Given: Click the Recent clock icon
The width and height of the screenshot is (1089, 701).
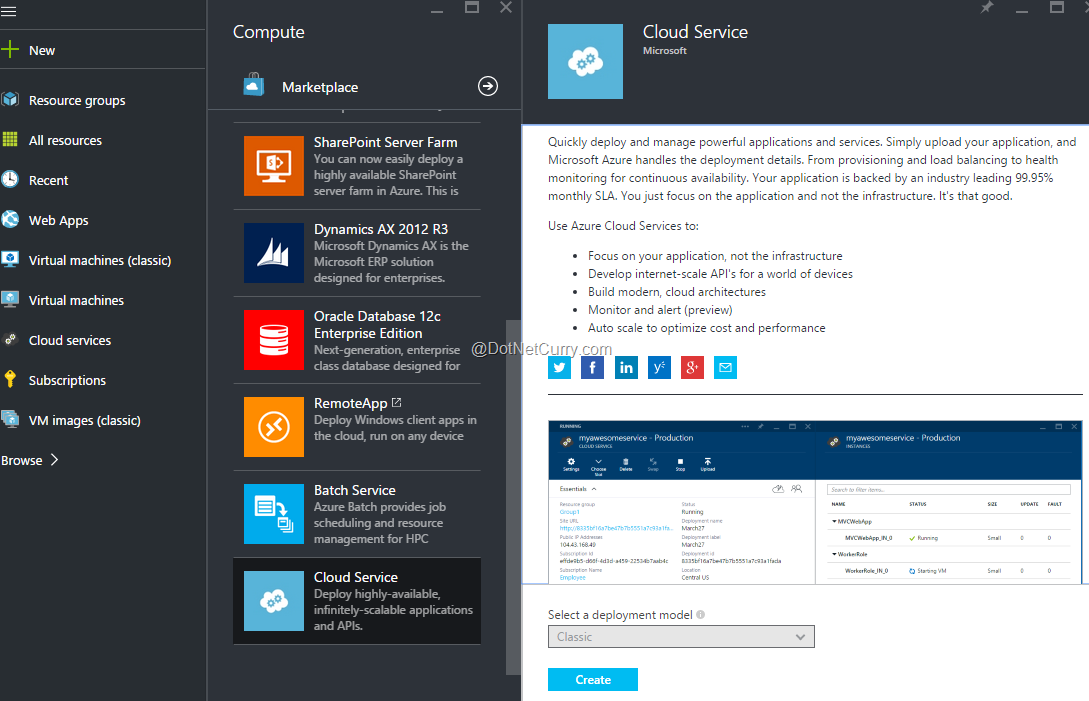Looking at the screenshot, I should [10, 179].
